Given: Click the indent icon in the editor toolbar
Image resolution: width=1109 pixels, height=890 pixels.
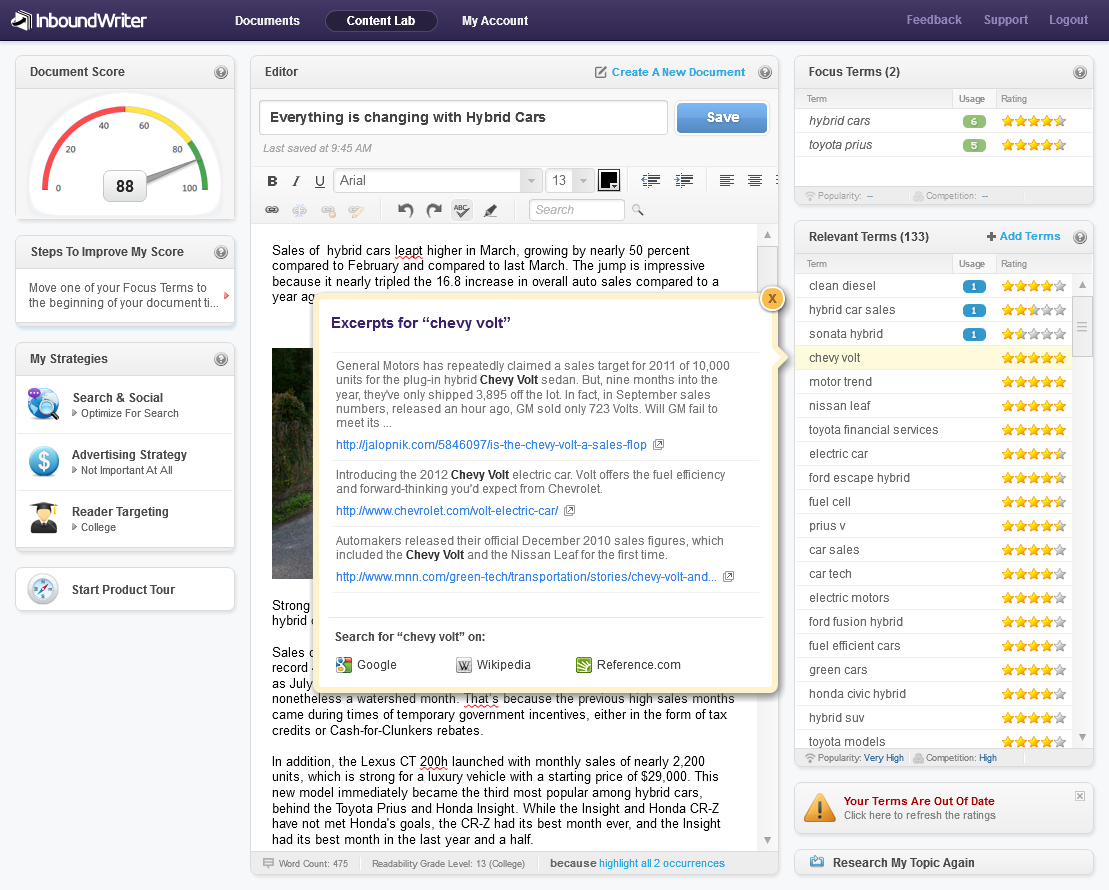Looking at the screenshot, I should (683, 180).
